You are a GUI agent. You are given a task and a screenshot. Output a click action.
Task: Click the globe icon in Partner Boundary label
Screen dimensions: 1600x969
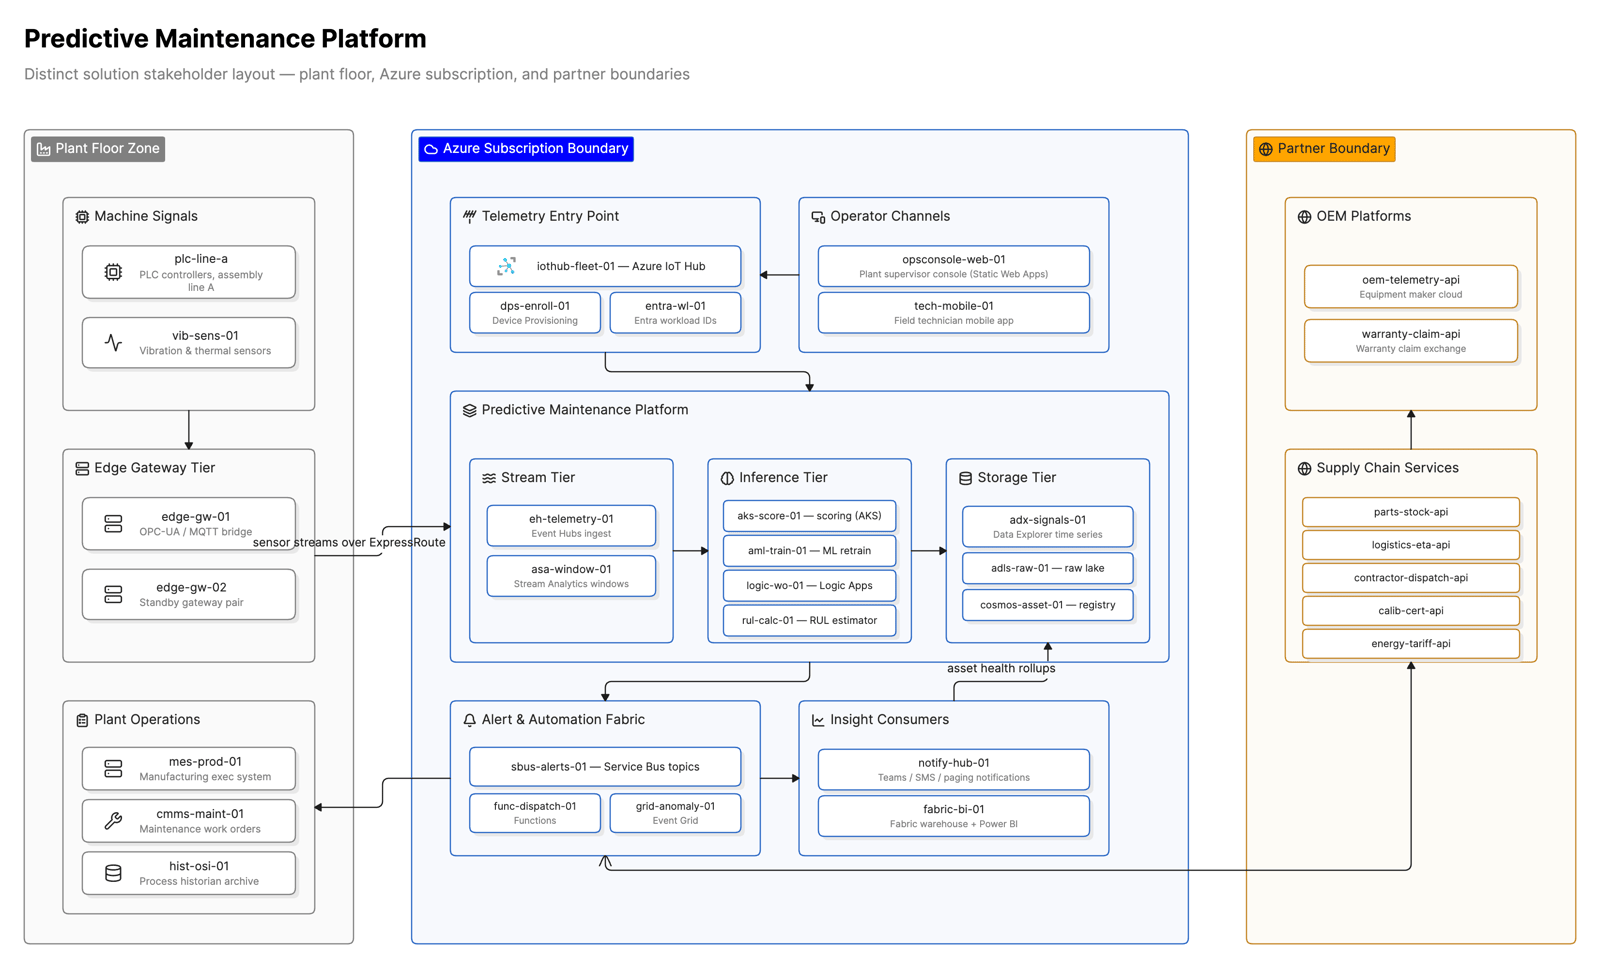[x=1266, y=149]
